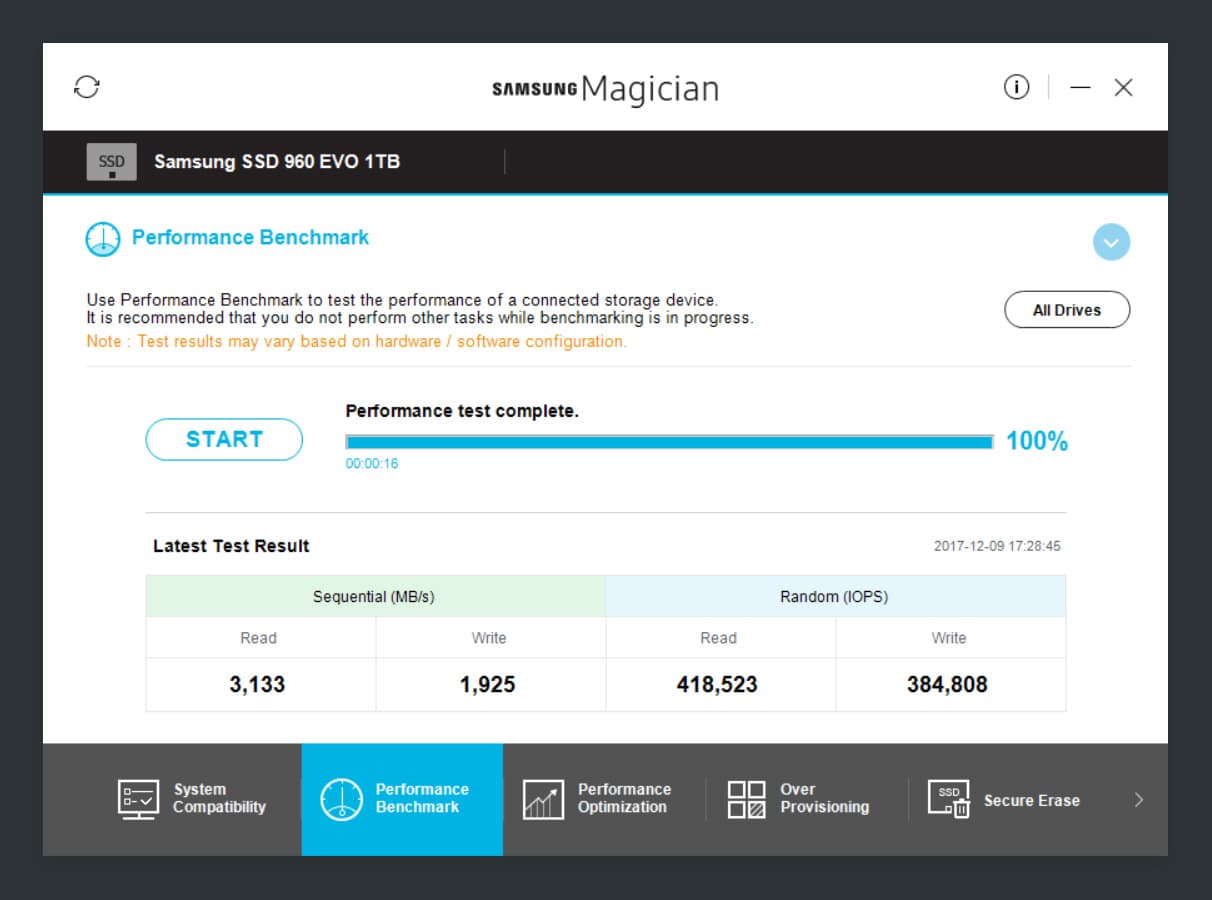The image size is (1212, 900).
Task: Click the Performance Benchmark gauge icon in header
Action: pos(103,239)
